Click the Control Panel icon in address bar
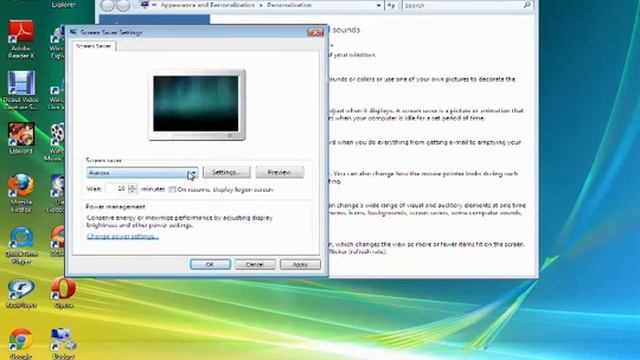This screenshot has height=360, width=640. (145, 5)
